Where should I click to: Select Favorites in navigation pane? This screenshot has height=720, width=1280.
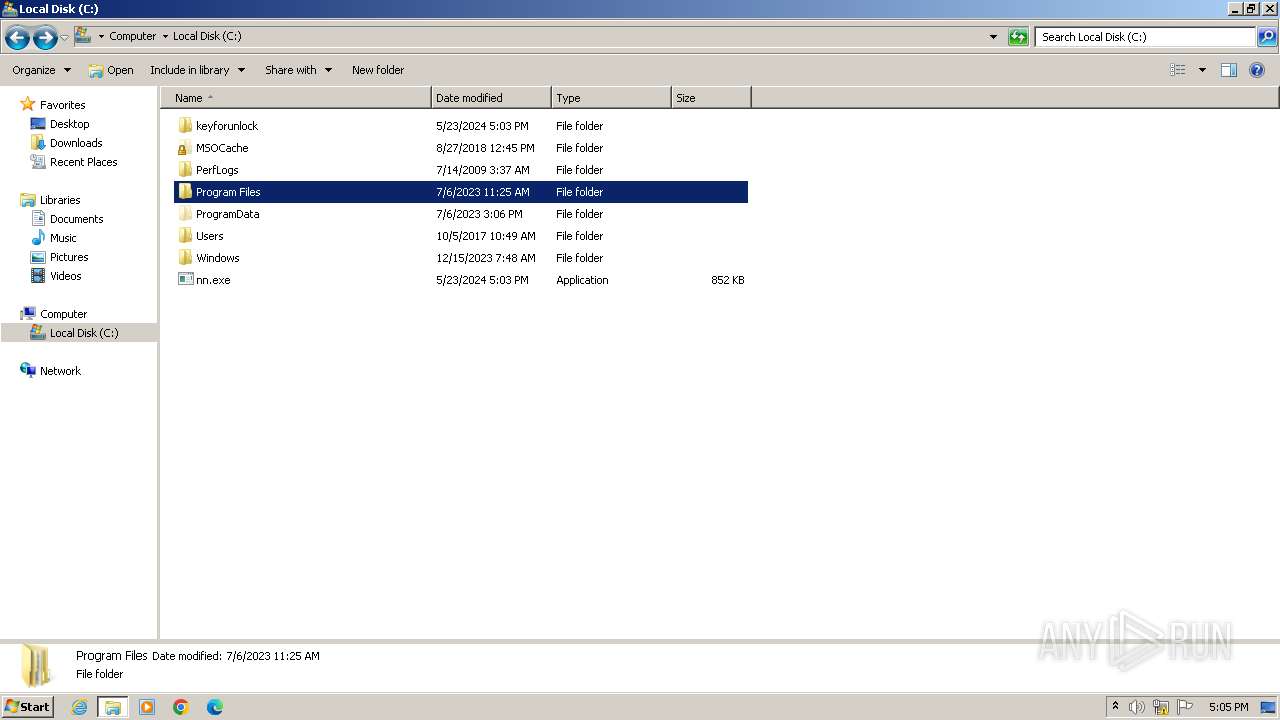[x=62, y=105]
